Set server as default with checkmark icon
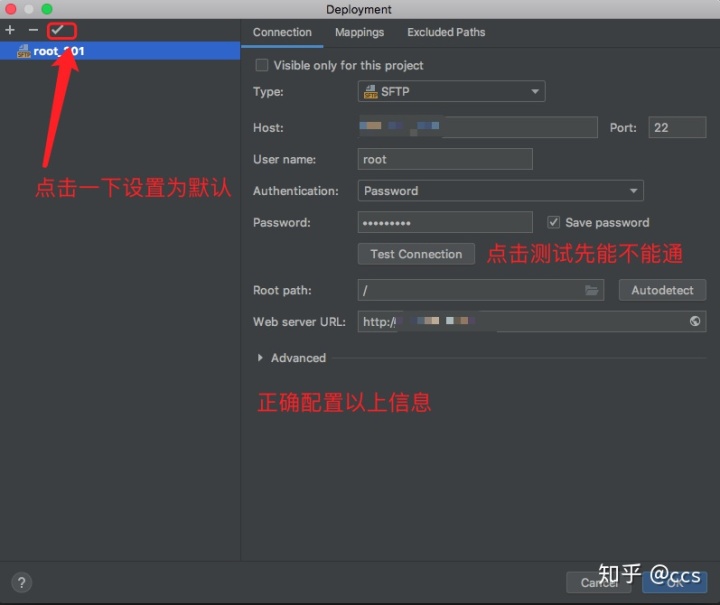The height and width of the screenshot is (605, 720). 58,30
